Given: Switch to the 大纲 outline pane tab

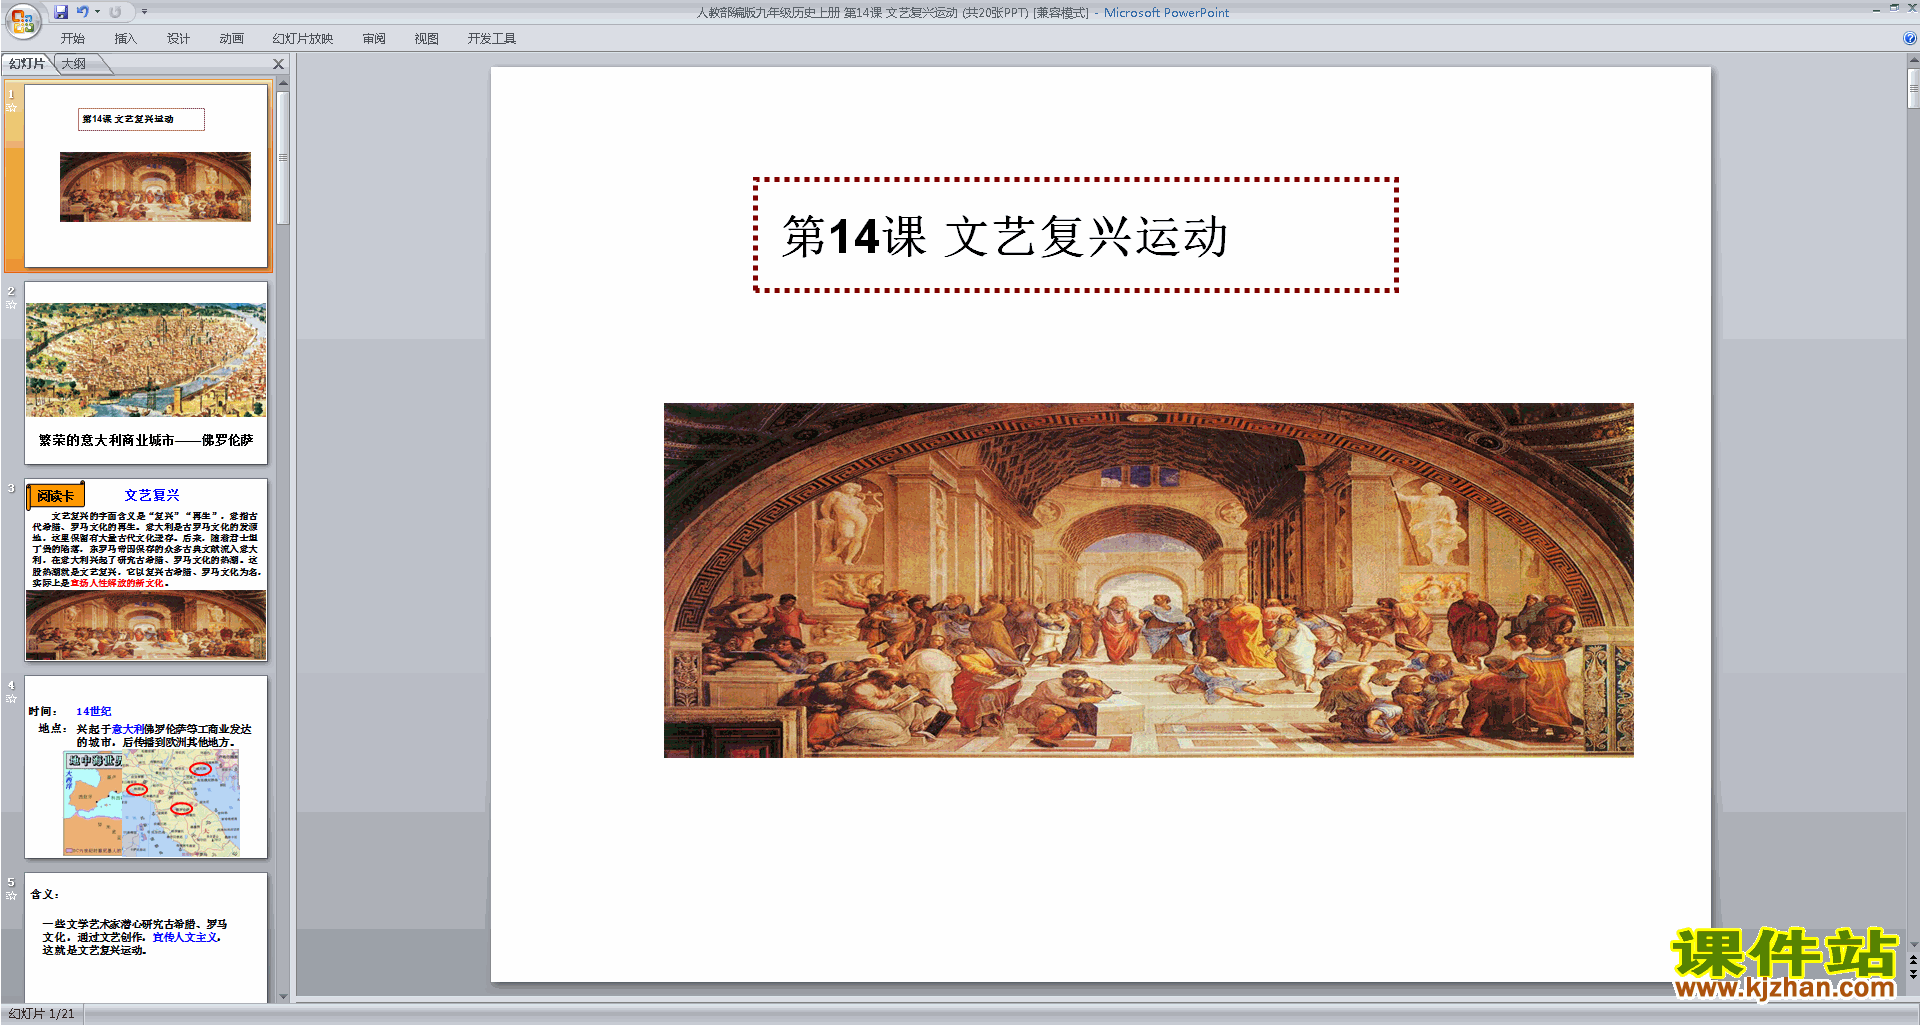Looking at the screenshot, I should coord(74,64).
